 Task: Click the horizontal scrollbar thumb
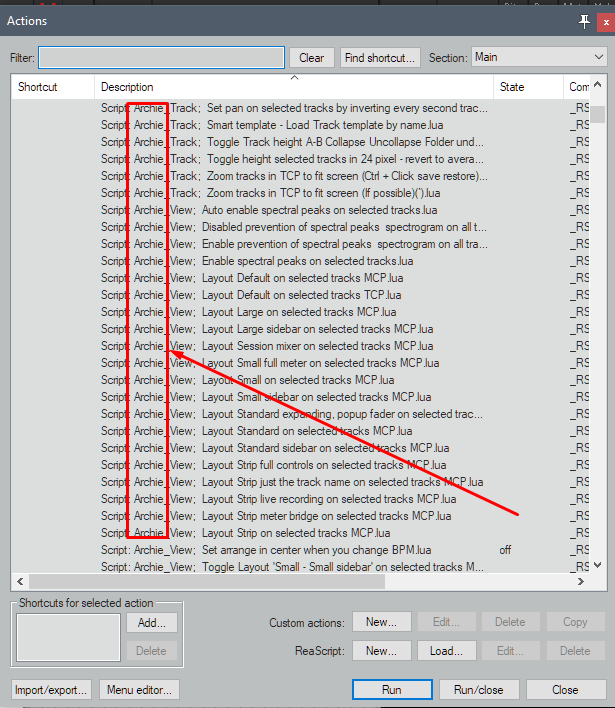(x=207, y=582)
